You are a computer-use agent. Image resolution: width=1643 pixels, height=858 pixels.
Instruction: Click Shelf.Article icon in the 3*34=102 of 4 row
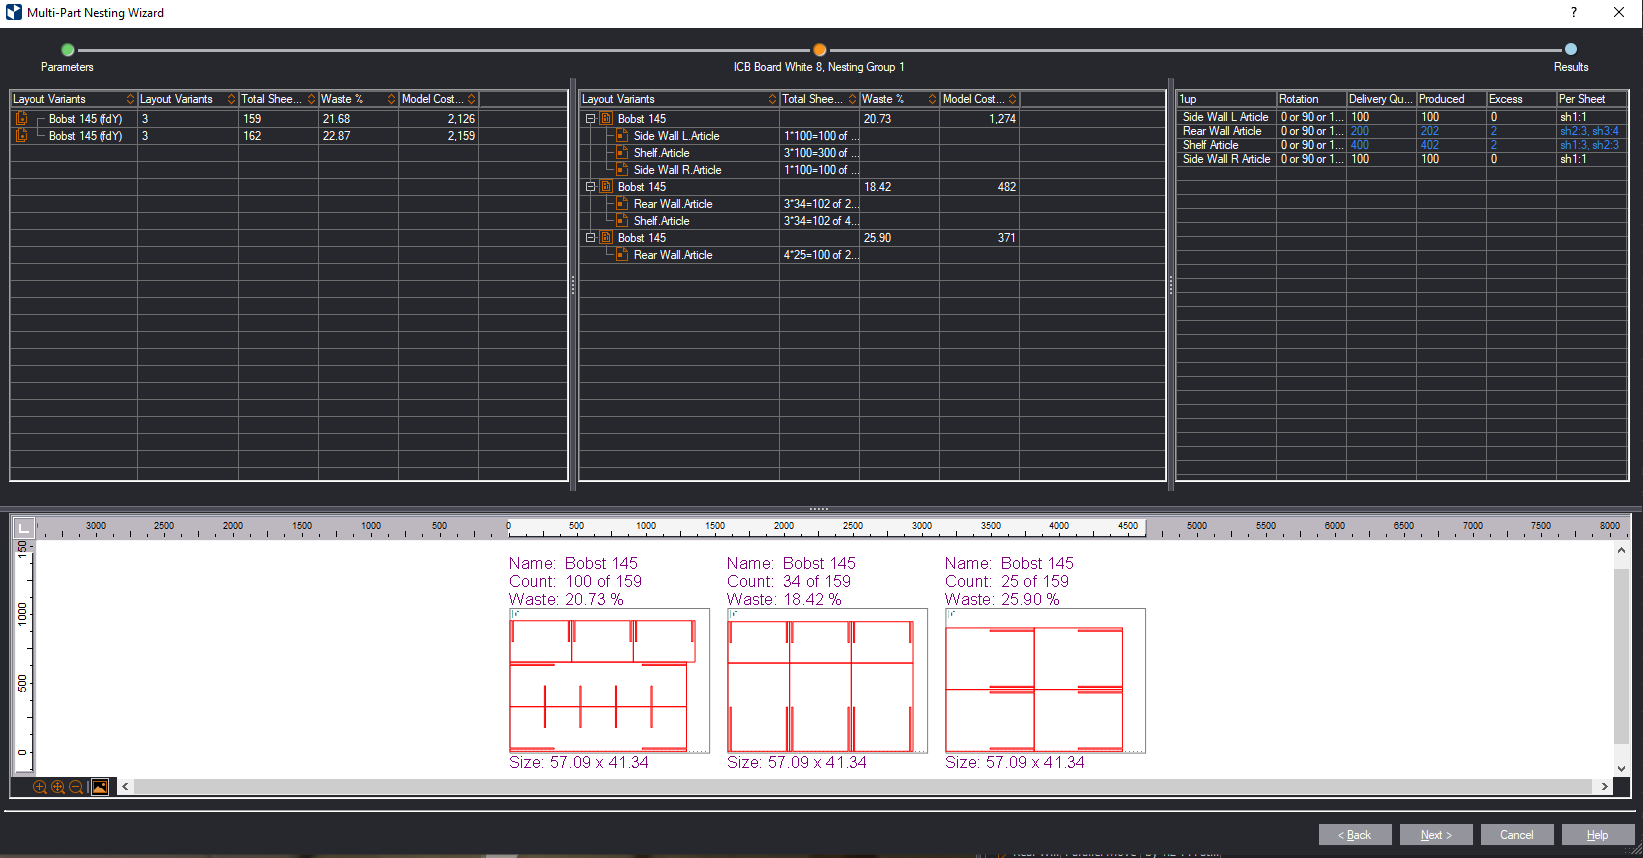coord(622,220)
